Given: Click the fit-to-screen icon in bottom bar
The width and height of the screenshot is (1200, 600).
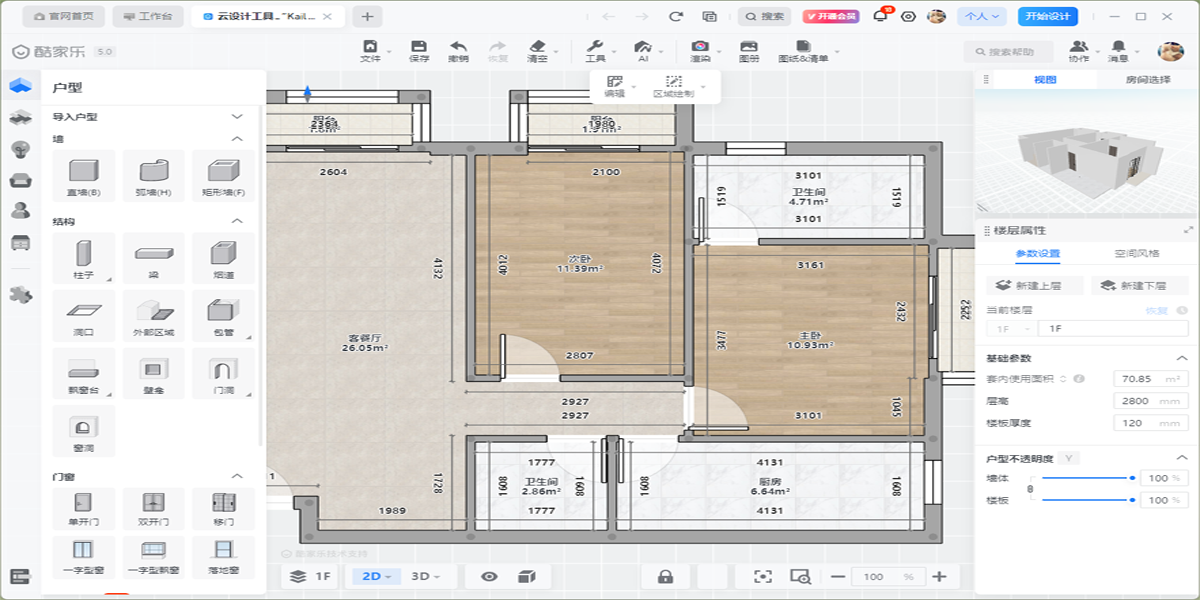Looking at the screenshot, I should pyautogui.click(x=763, y=577).
